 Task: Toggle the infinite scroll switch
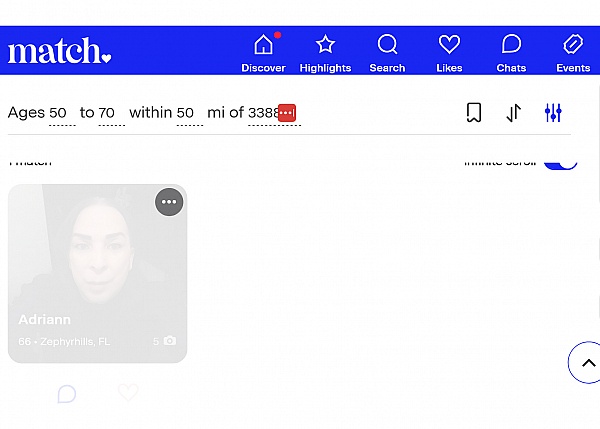click(x=560, y=162)
